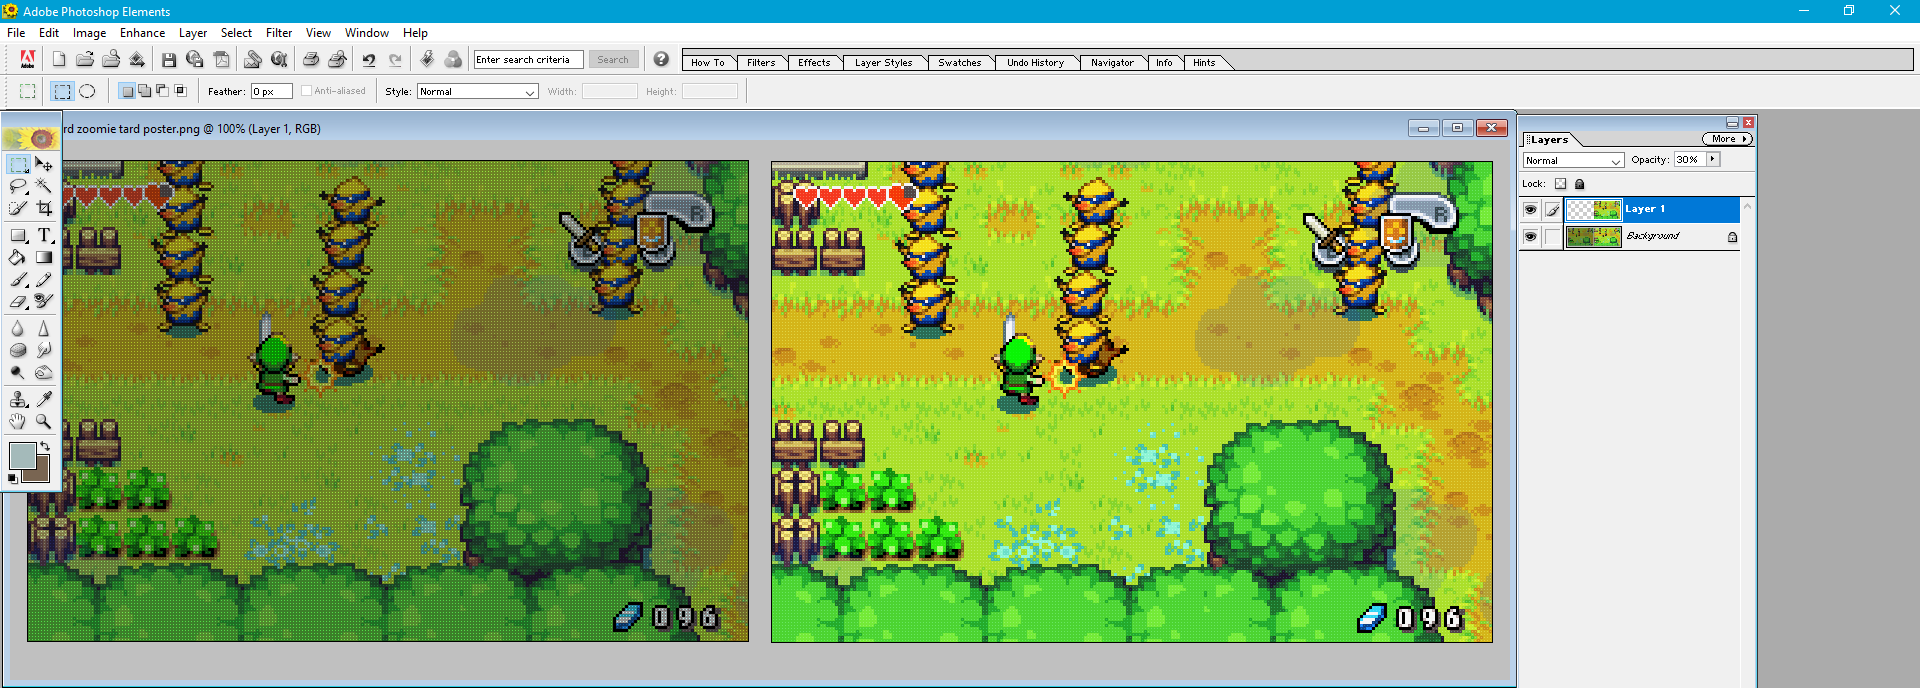Open layer blend mode Normal dropdown
Image resolution: width=1920 pixels, height=688 pixels.
click(x=1573, y=160)
